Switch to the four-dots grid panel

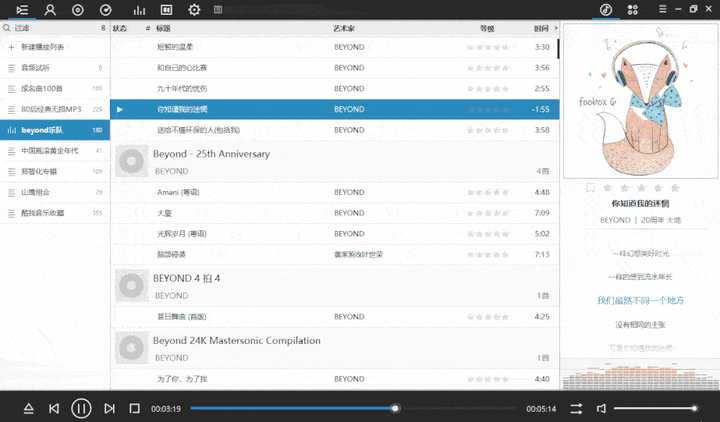[x=633, y=10]
